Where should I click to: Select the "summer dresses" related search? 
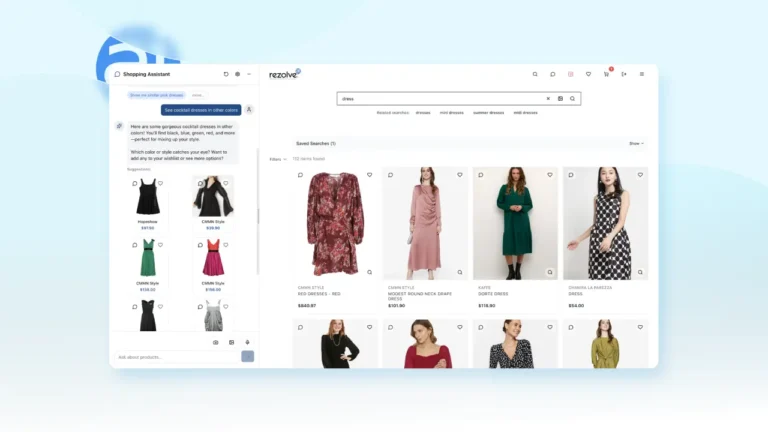pyautogui.click(x=490, y=113)
